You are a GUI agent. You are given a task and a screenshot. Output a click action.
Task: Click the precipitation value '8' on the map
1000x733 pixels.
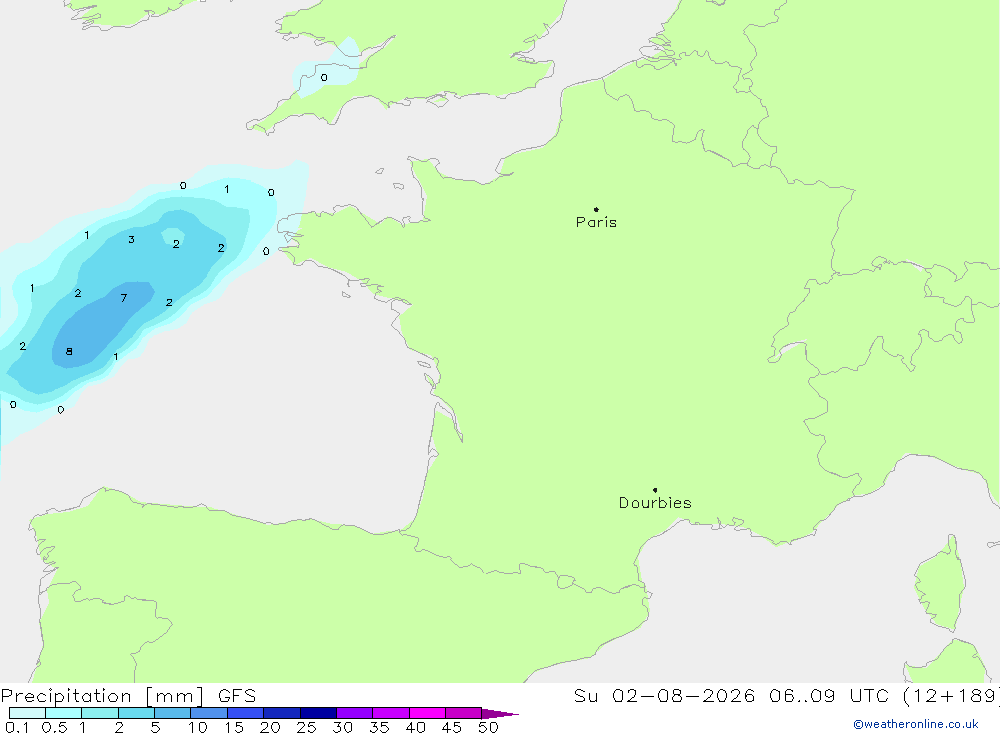click(69, 352)
